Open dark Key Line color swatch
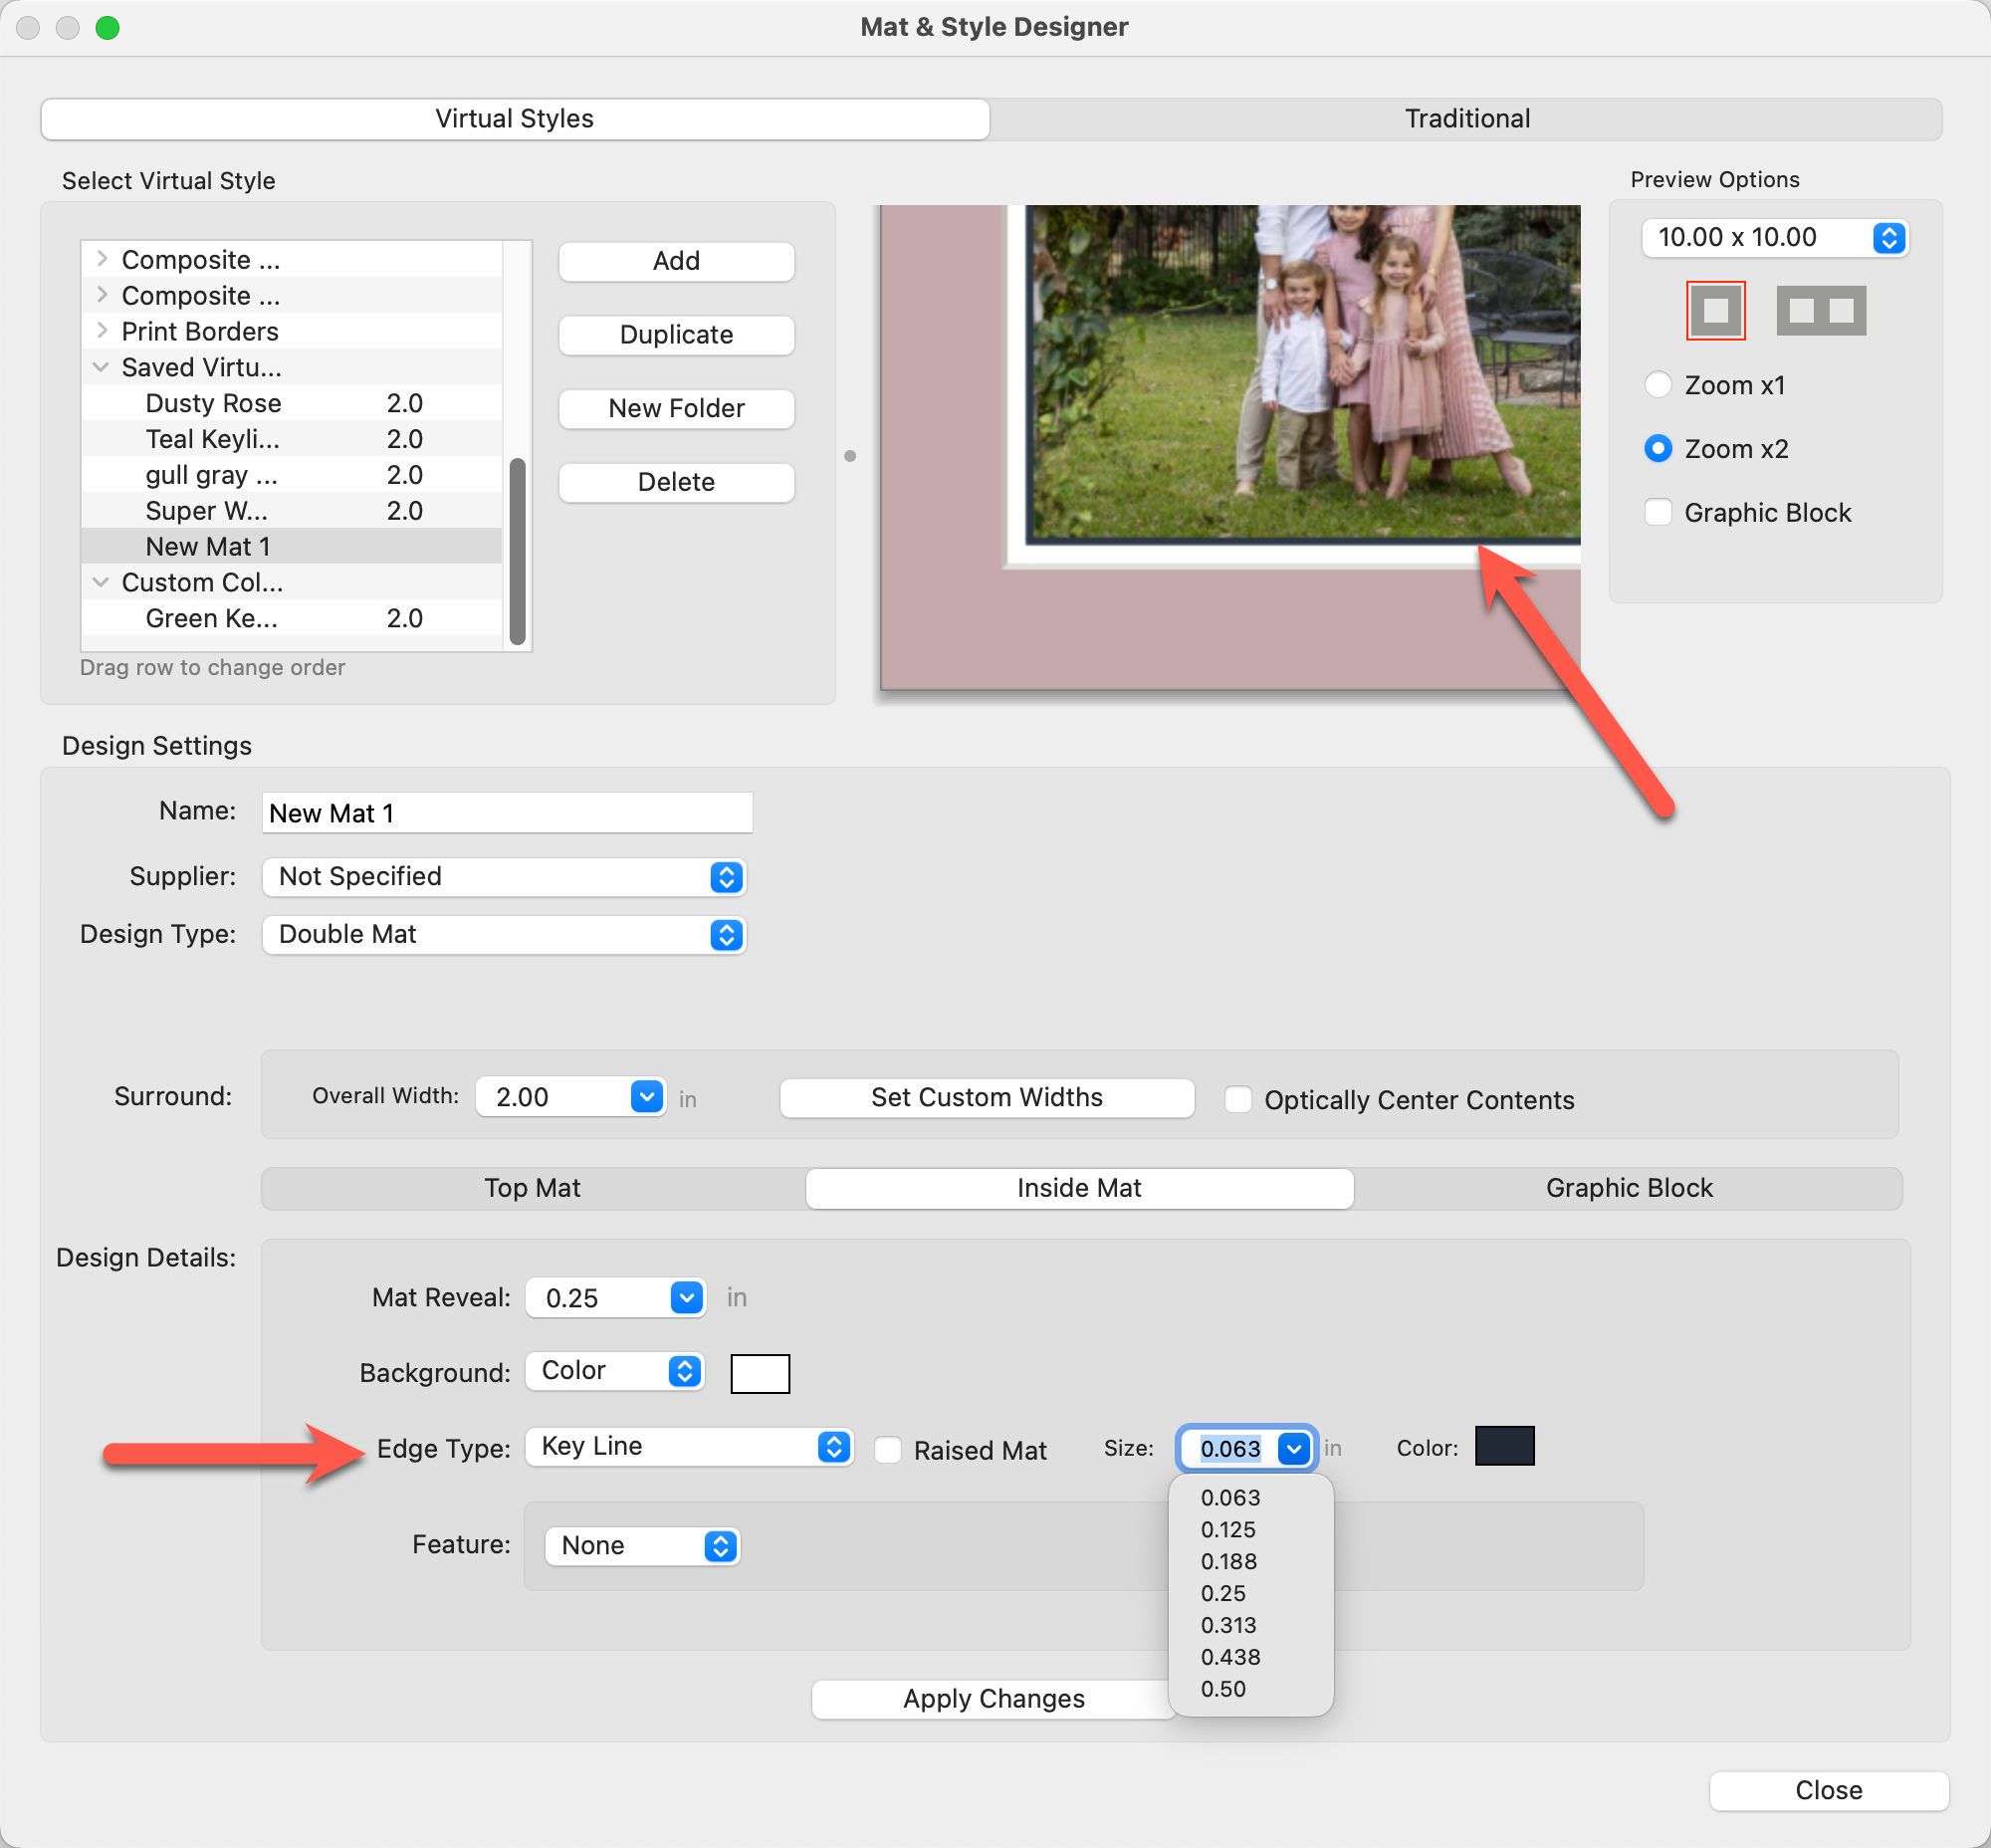 (x=1504, y=1447)
